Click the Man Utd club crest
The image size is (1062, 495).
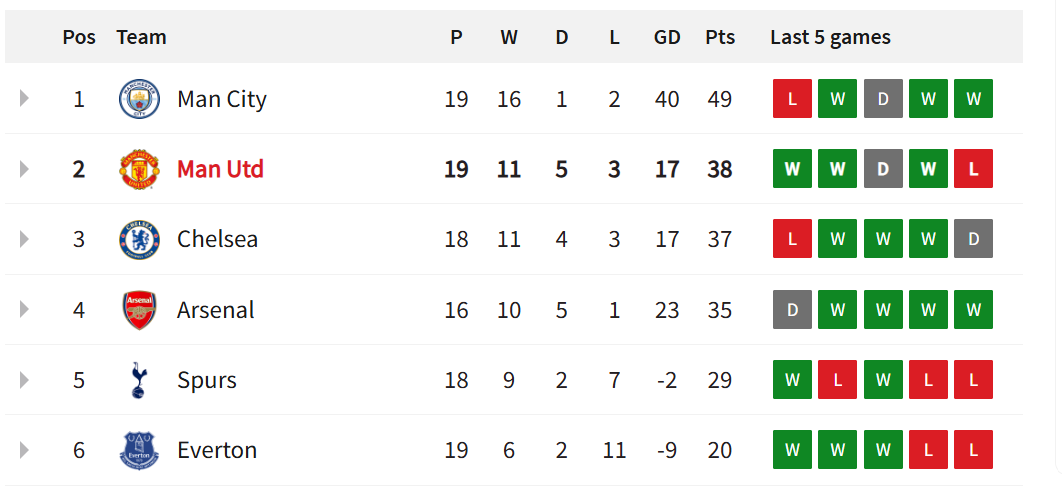coord(139,169)
